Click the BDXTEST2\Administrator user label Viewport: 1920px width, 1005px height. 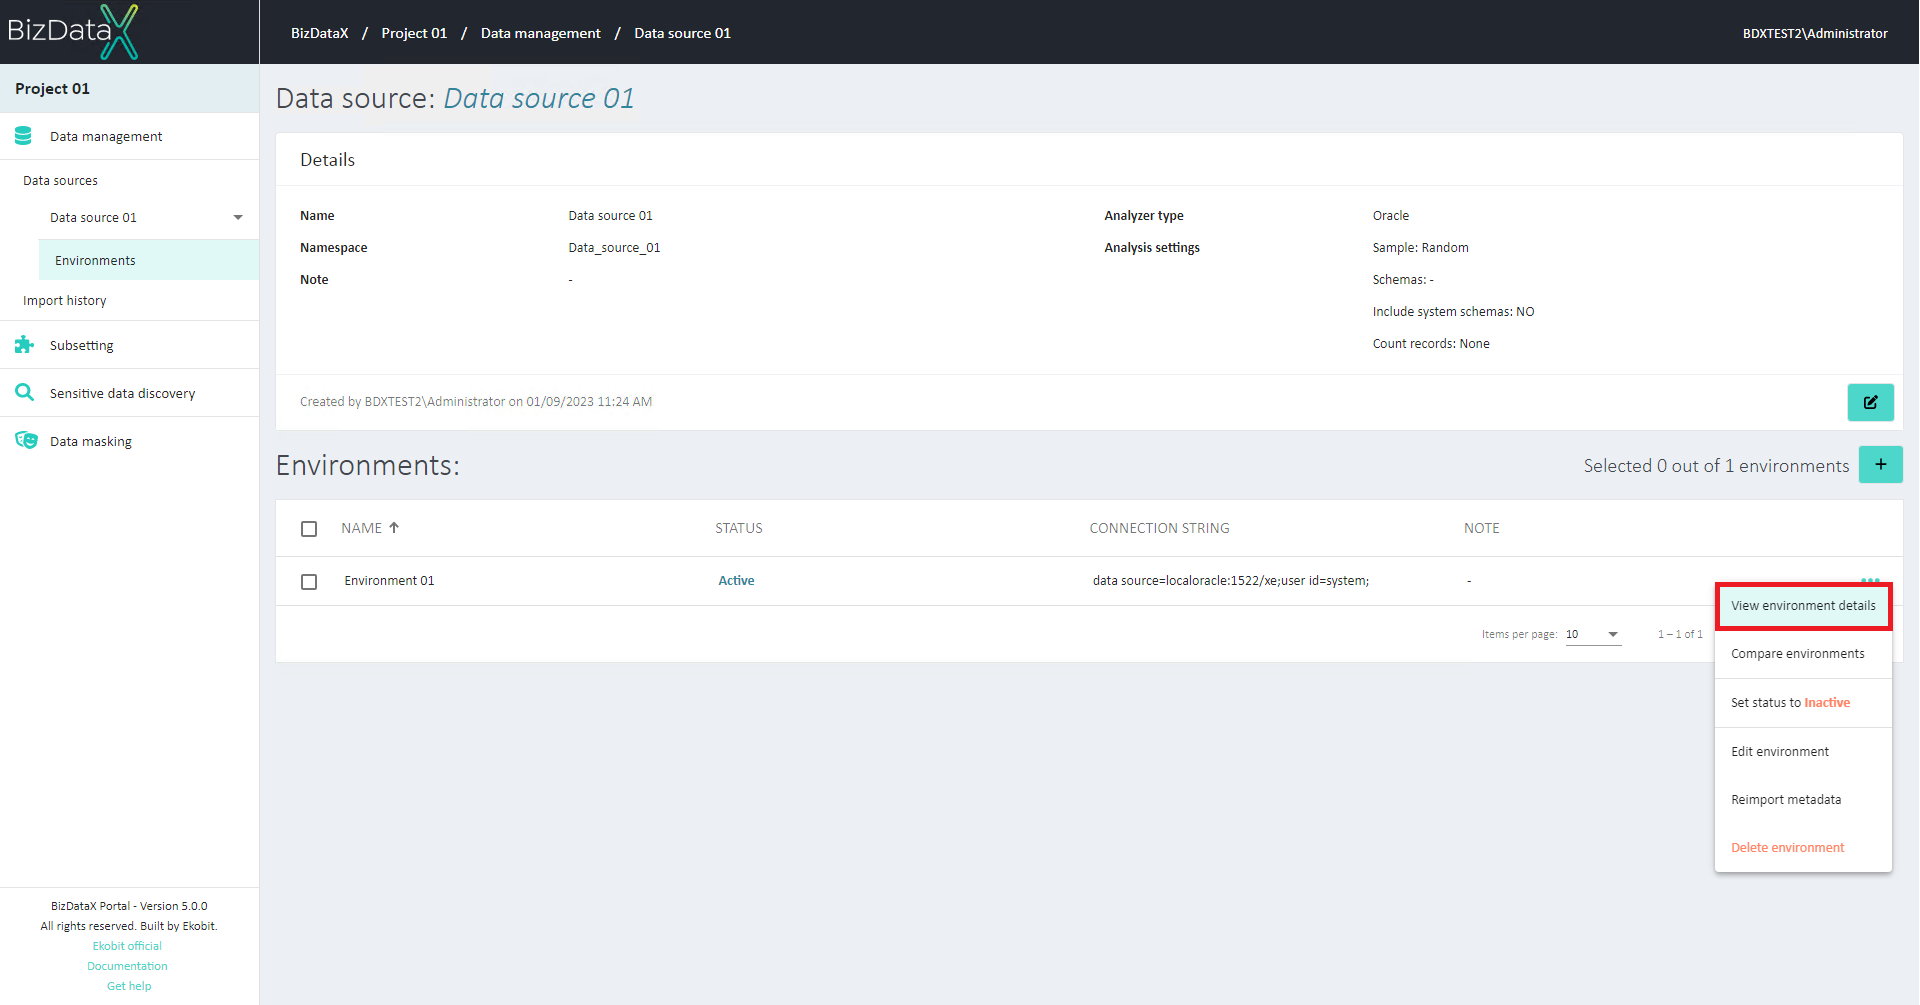coord(1815,33)
